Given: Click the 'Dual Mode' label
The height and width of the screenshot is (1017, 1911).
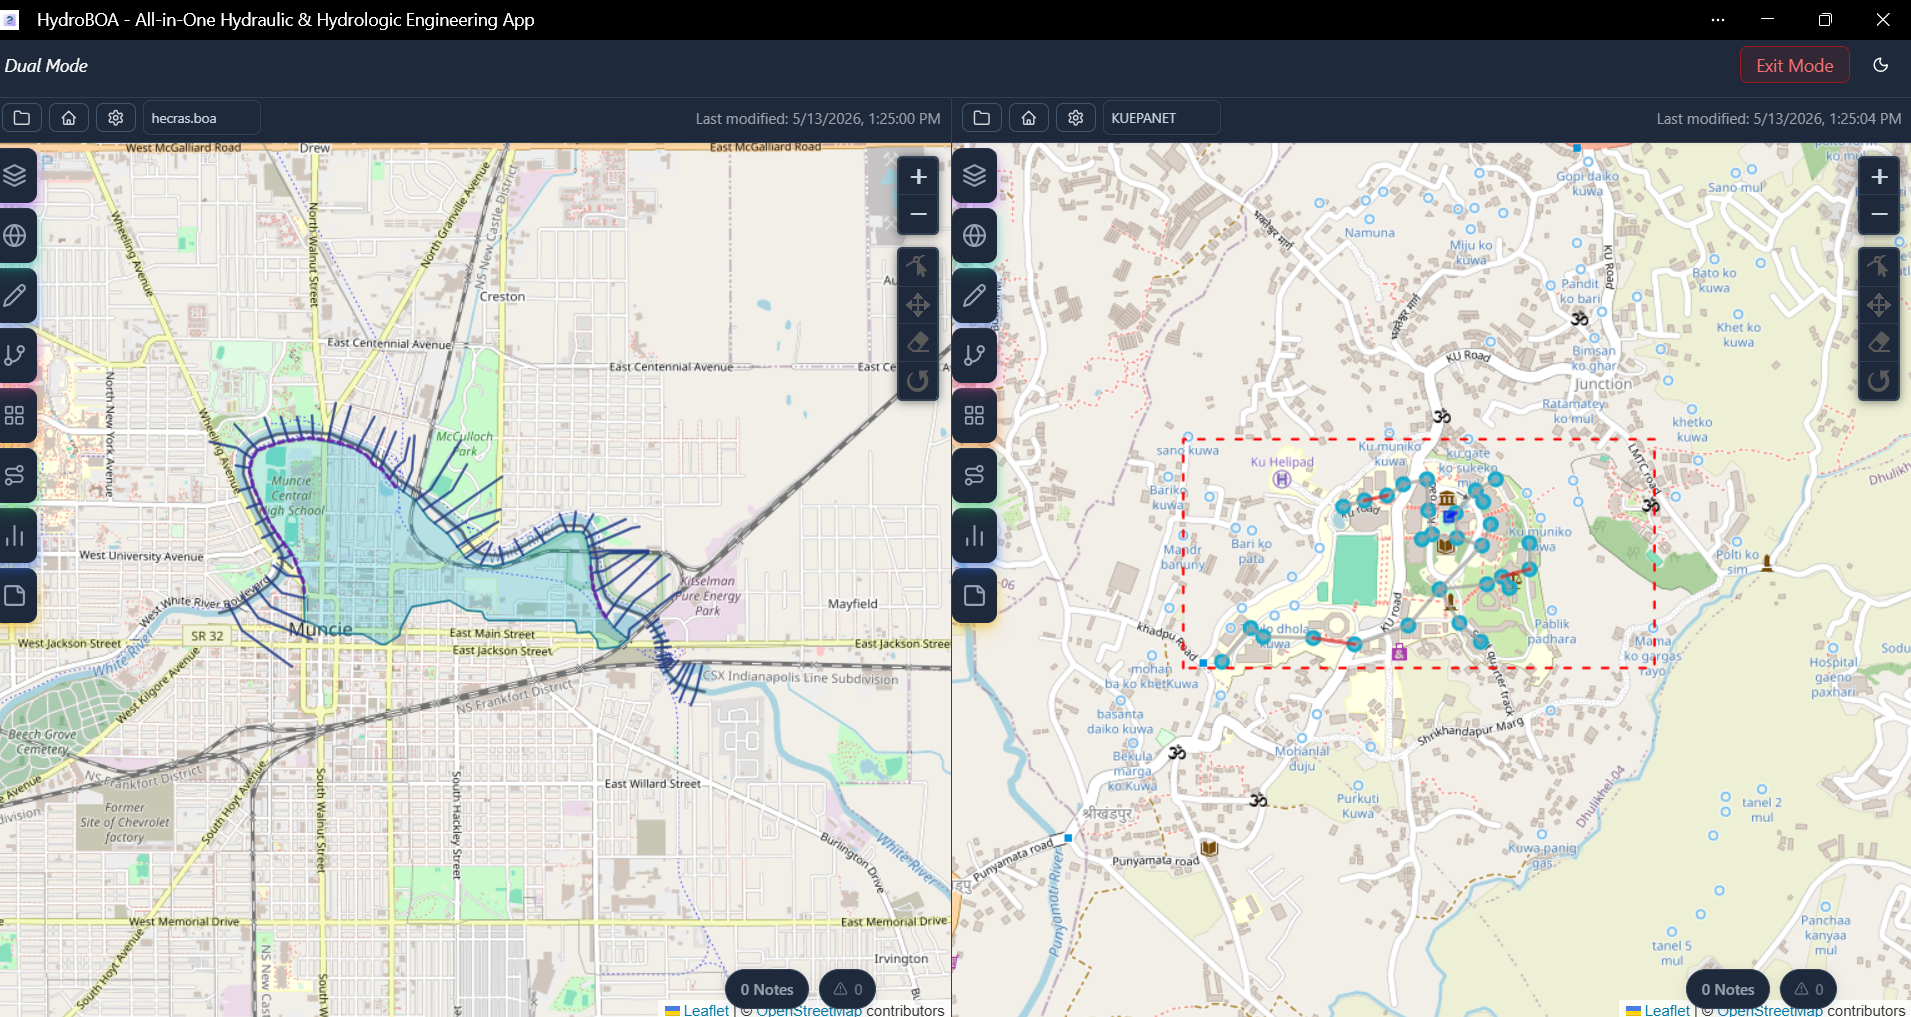Looking at the screenshot, I should (x=46, y=66).
